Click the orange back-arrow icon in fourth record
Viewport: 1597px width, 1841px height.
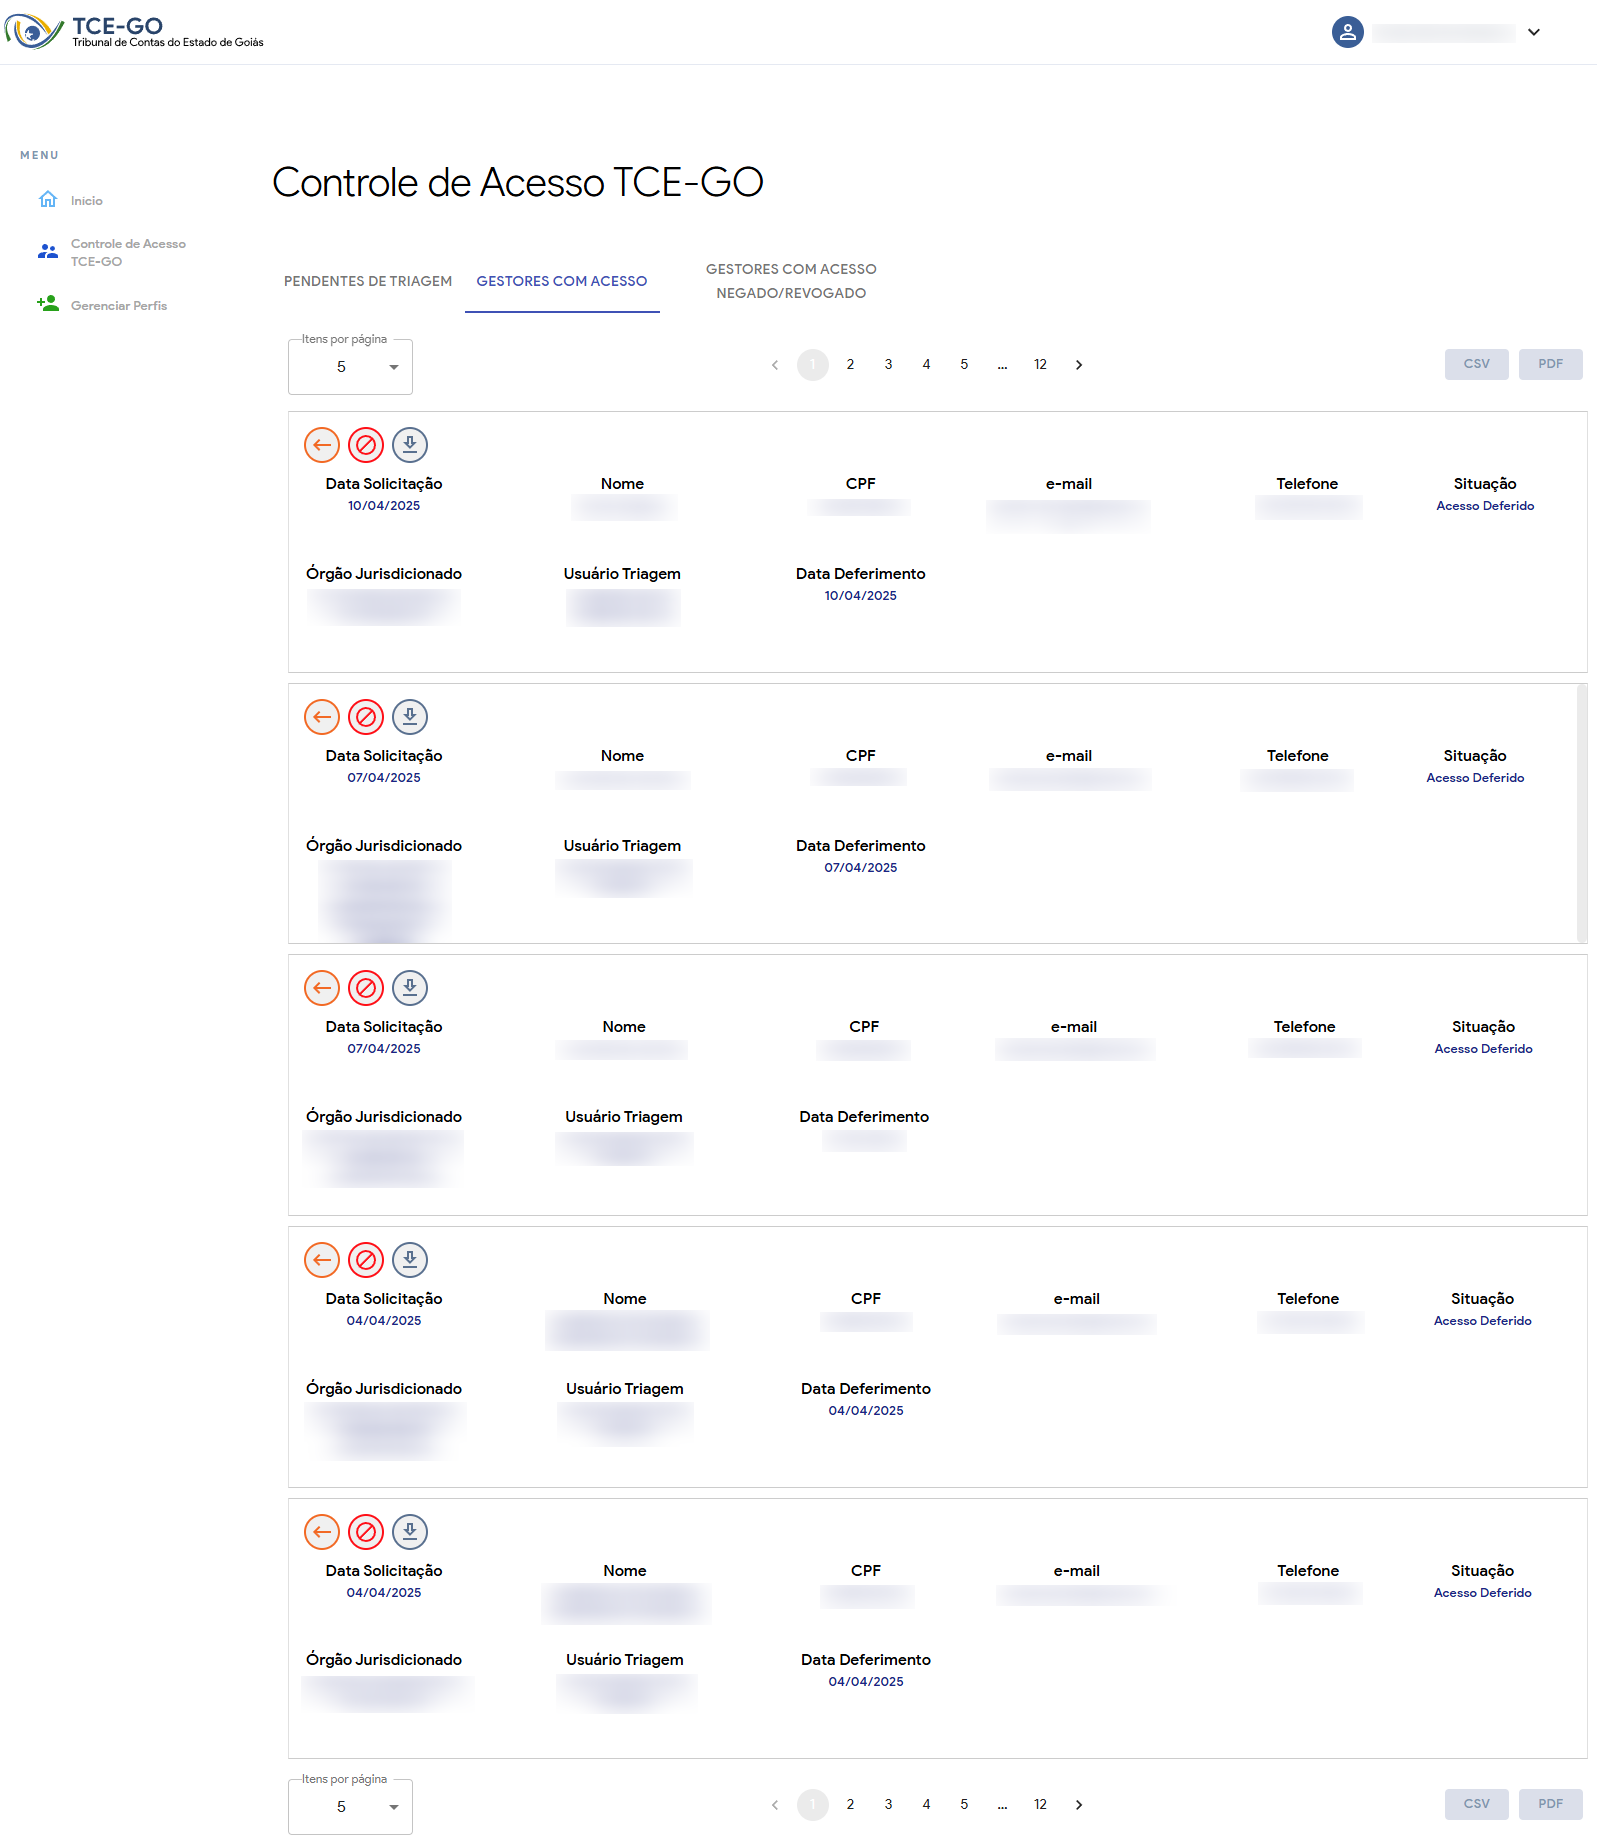coord(322,1260)
